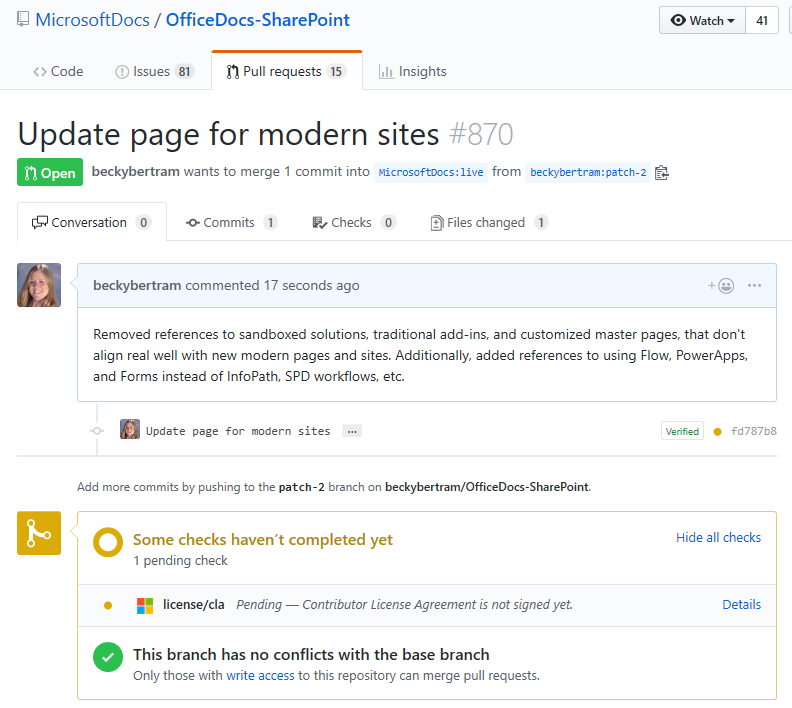The height and width of the screenshot is (708, 792).
Task: Open the watcher count 41
Action: [x=762, y=20]
